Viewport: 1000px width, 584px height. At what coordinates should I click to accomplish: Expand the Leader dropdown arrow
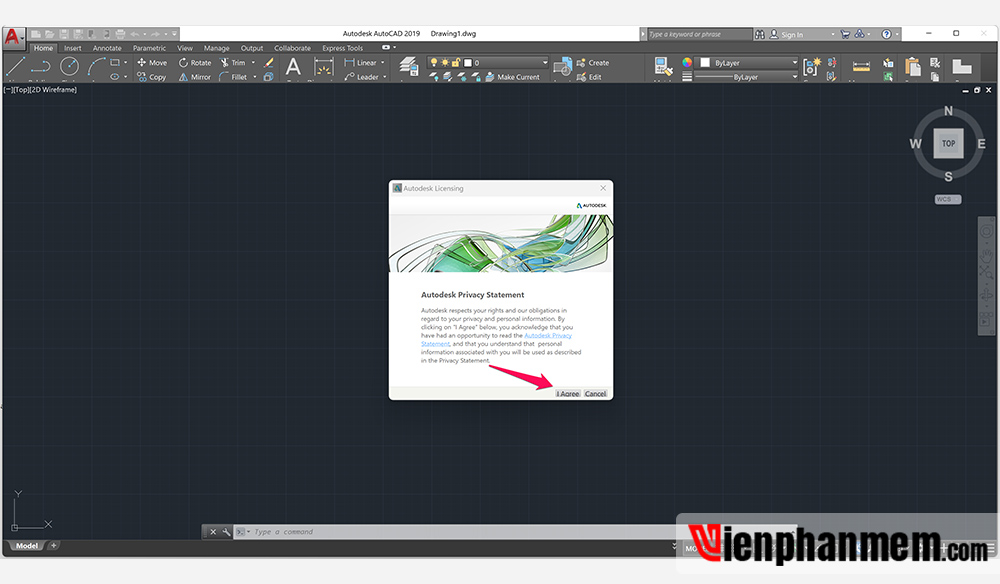[x=385, y=77]
